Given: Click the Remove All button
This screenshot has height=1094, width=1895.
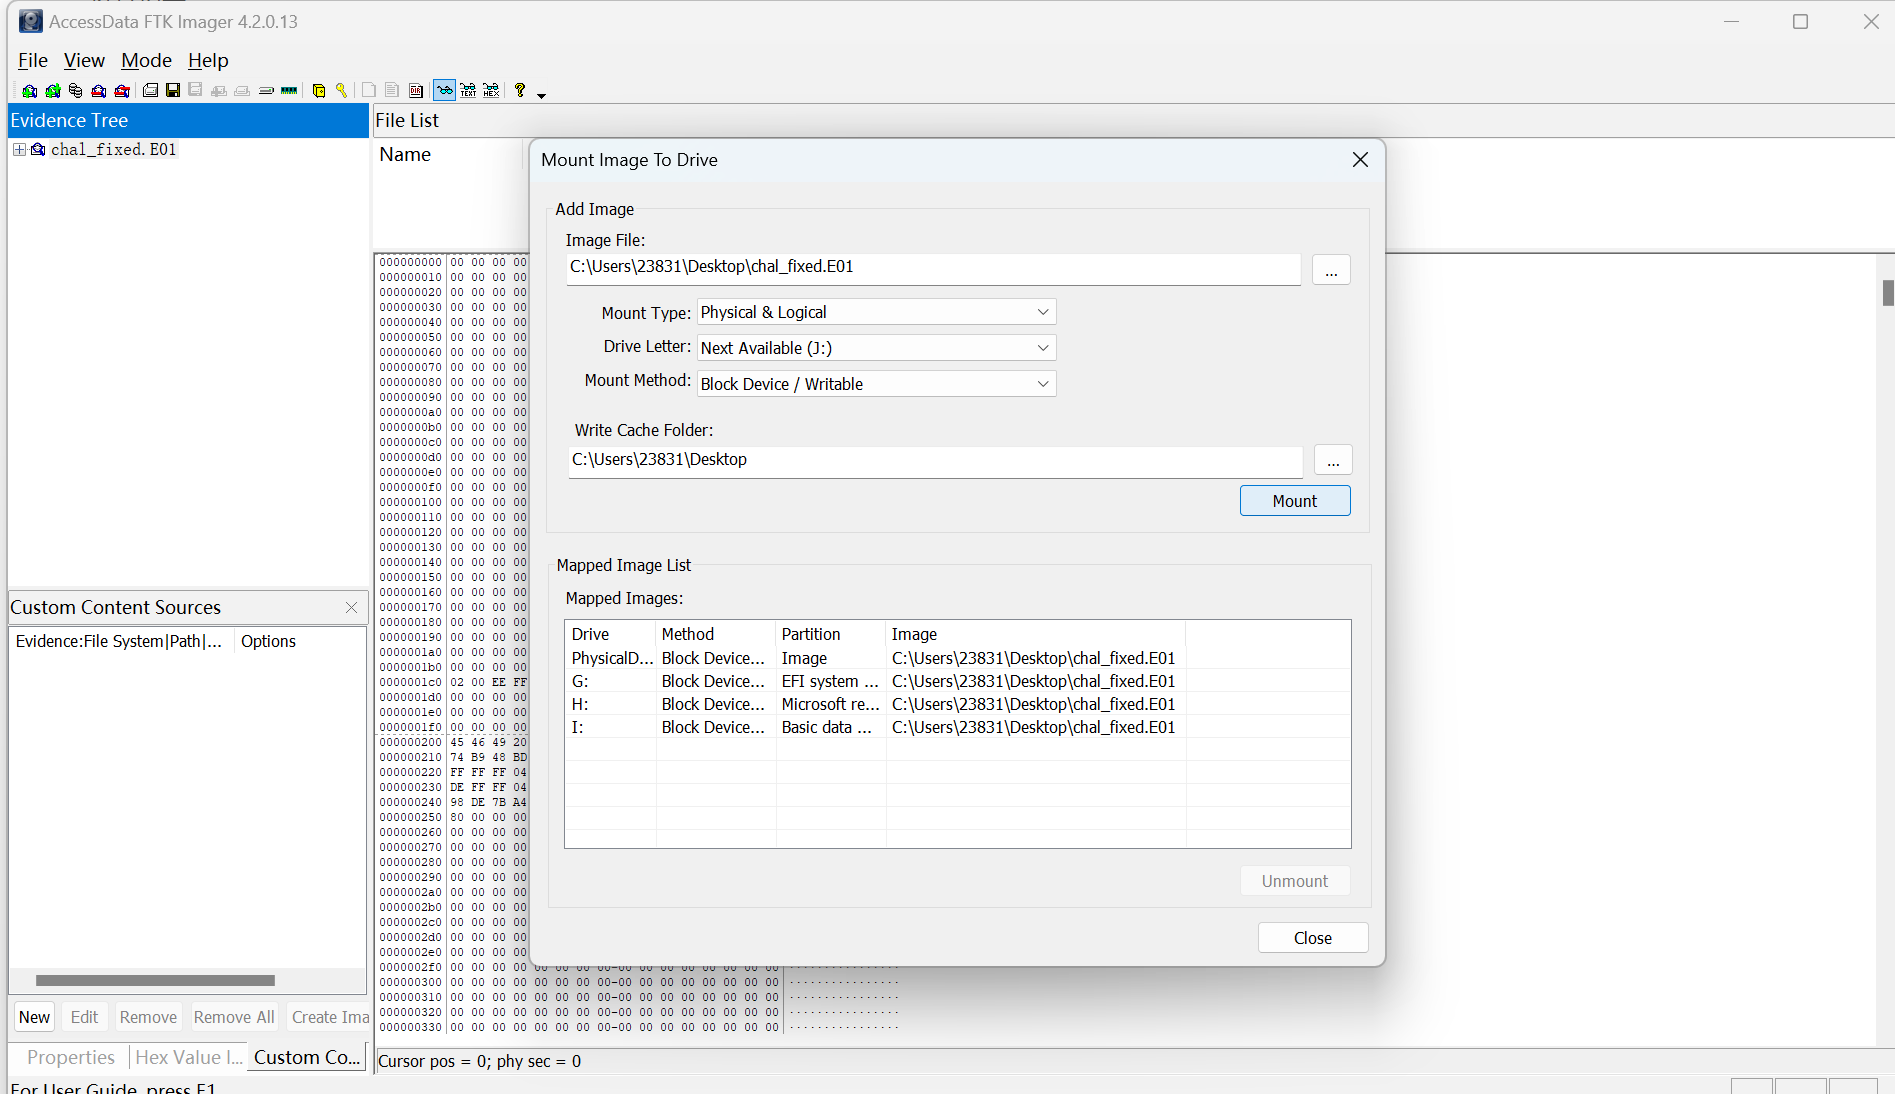Looking at the screenshot, I should [234, 1017].
